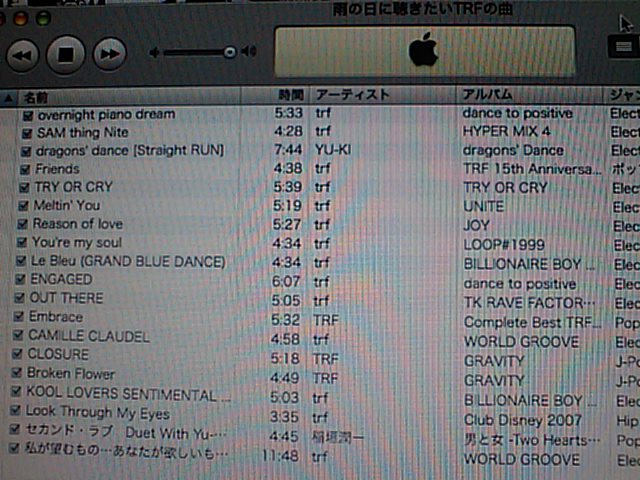Click the UNITE album cell
The width and height of the screenshot is (640, 480).
click(484, 207)
